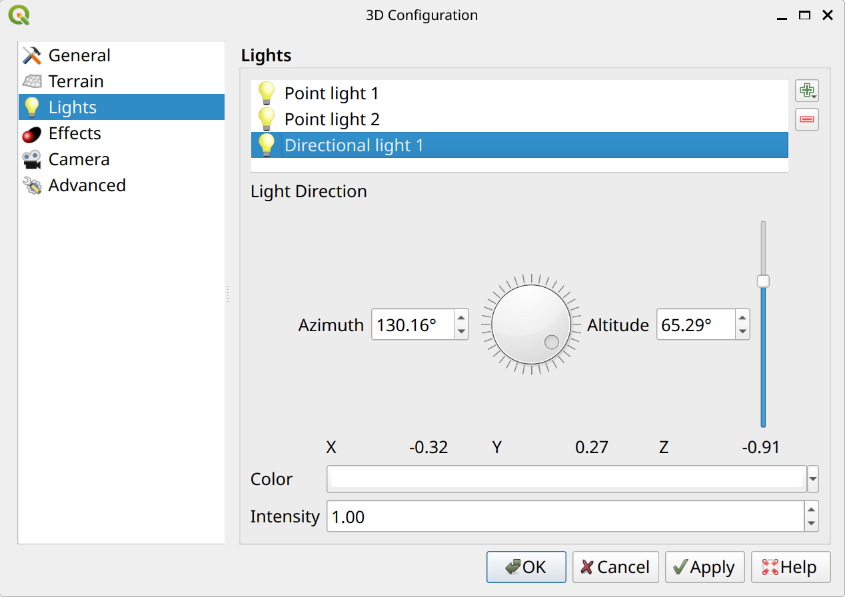Click the Effects red sphere icon
The image size is (845, 597).
32,134
